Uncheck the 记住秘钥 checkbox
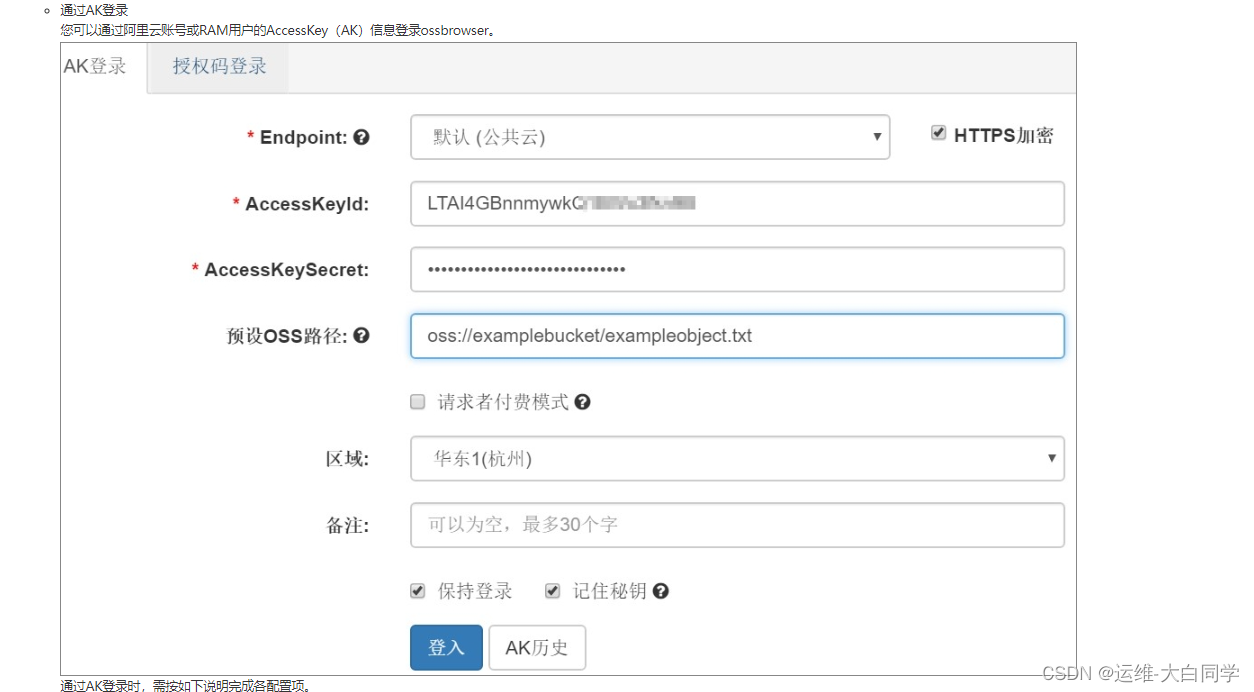The height and width of the screenshot is (692, 1254). [552, 591]
